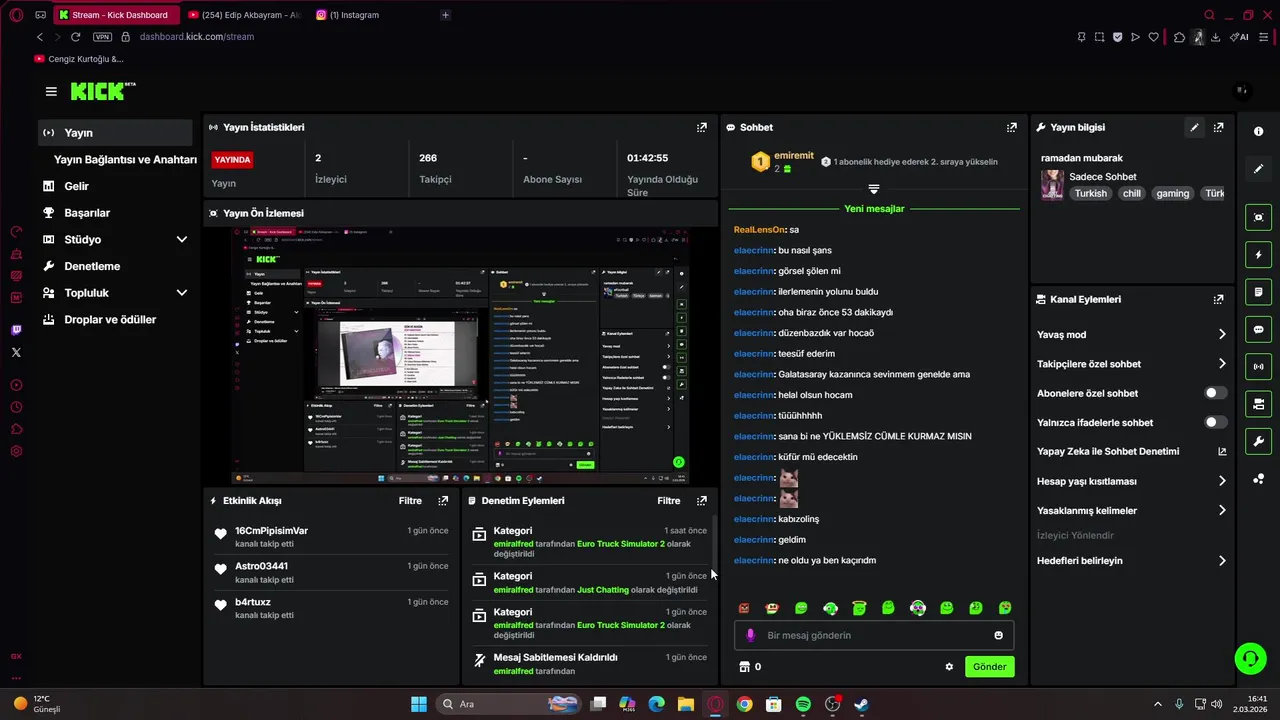The width and height of the screenshot is (1280, 720).
Task: Pop out the Etkinlik Akışı panel
Action: pos(443,500)
